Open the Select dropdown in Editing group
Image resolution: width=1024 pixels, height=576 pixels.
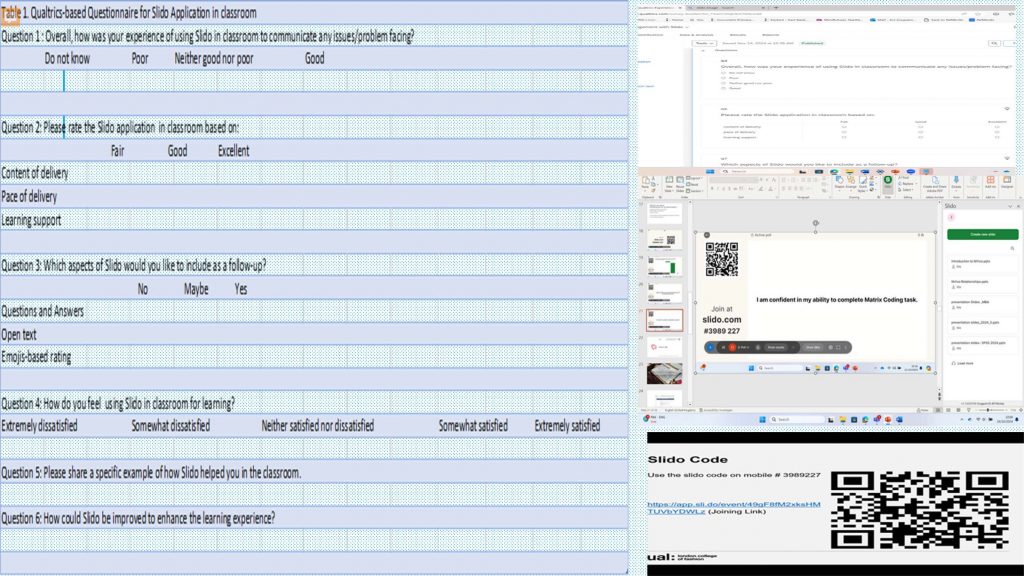[x=906, y=190]
